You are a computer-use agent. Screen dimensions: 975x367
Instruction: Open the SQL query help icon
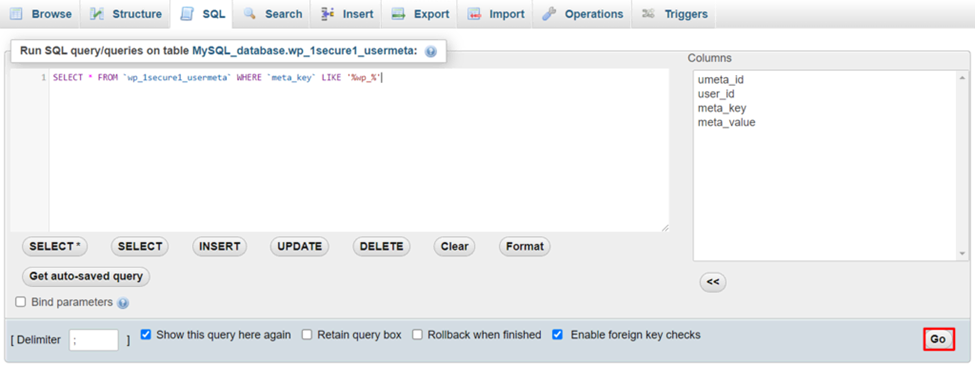[430, 52]
